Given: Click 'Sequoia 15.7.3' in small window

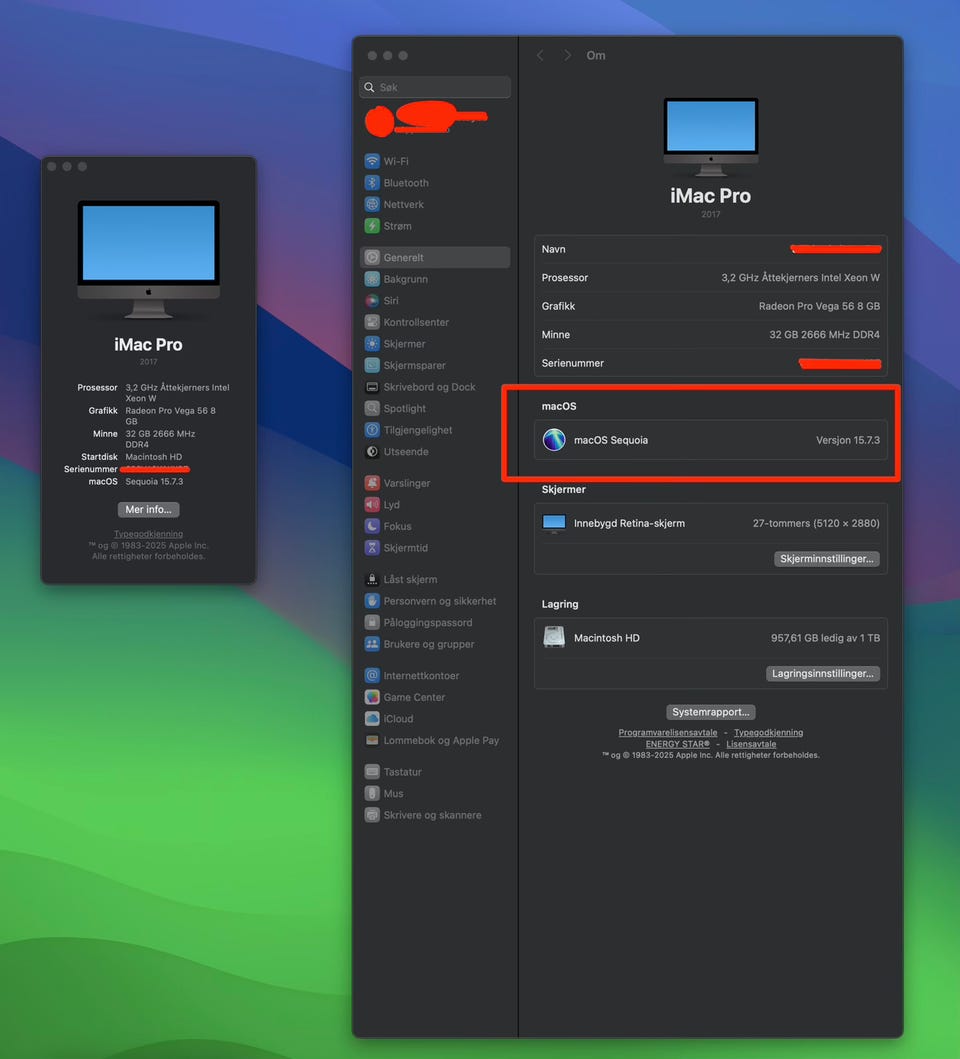Looking at the screenshot, I should [x=154, y=482].
